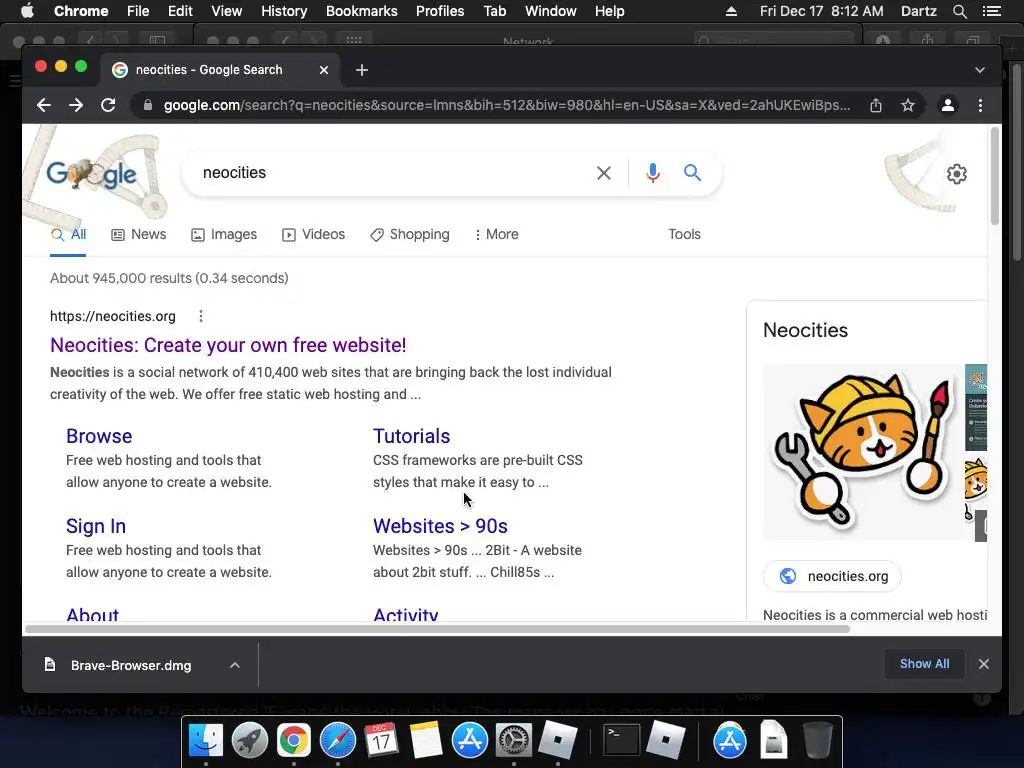Viewport: 1024px width, 768px height.
Task: Open the Websites > 90s sitelink
Action: pyautogui.click(x=440, y=526)
